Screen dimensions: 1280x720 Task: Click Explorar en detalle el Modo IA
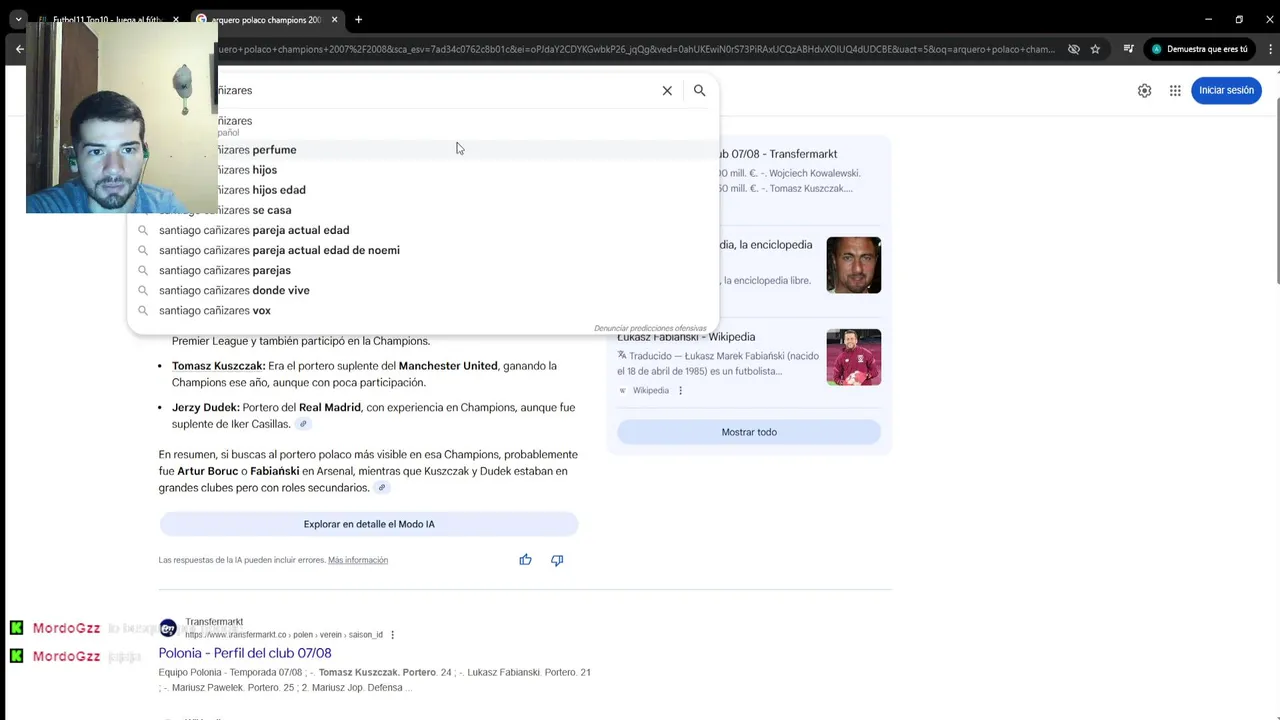tap(369, 524)
